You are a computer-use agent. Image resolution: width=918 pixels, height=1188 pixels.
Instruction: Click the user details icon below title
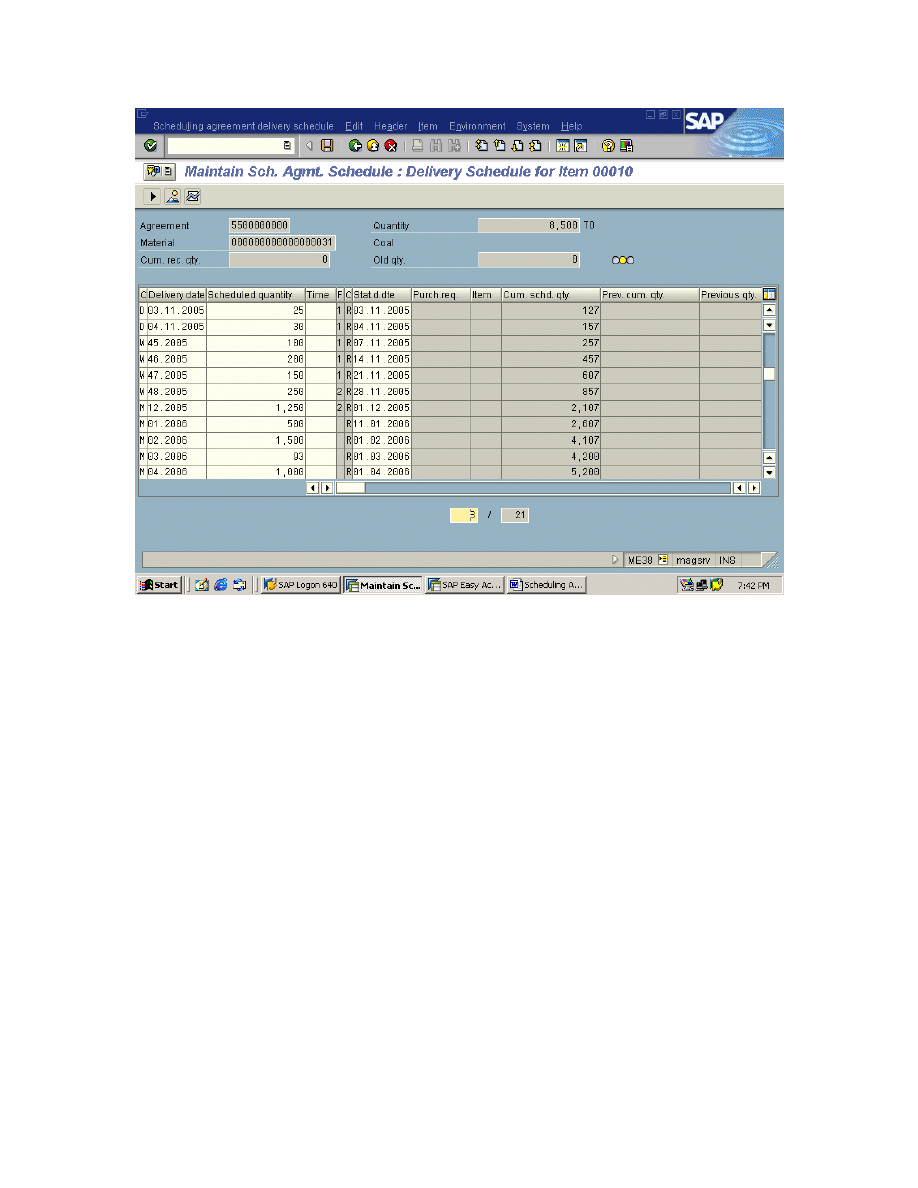click(x=173, y=196)
